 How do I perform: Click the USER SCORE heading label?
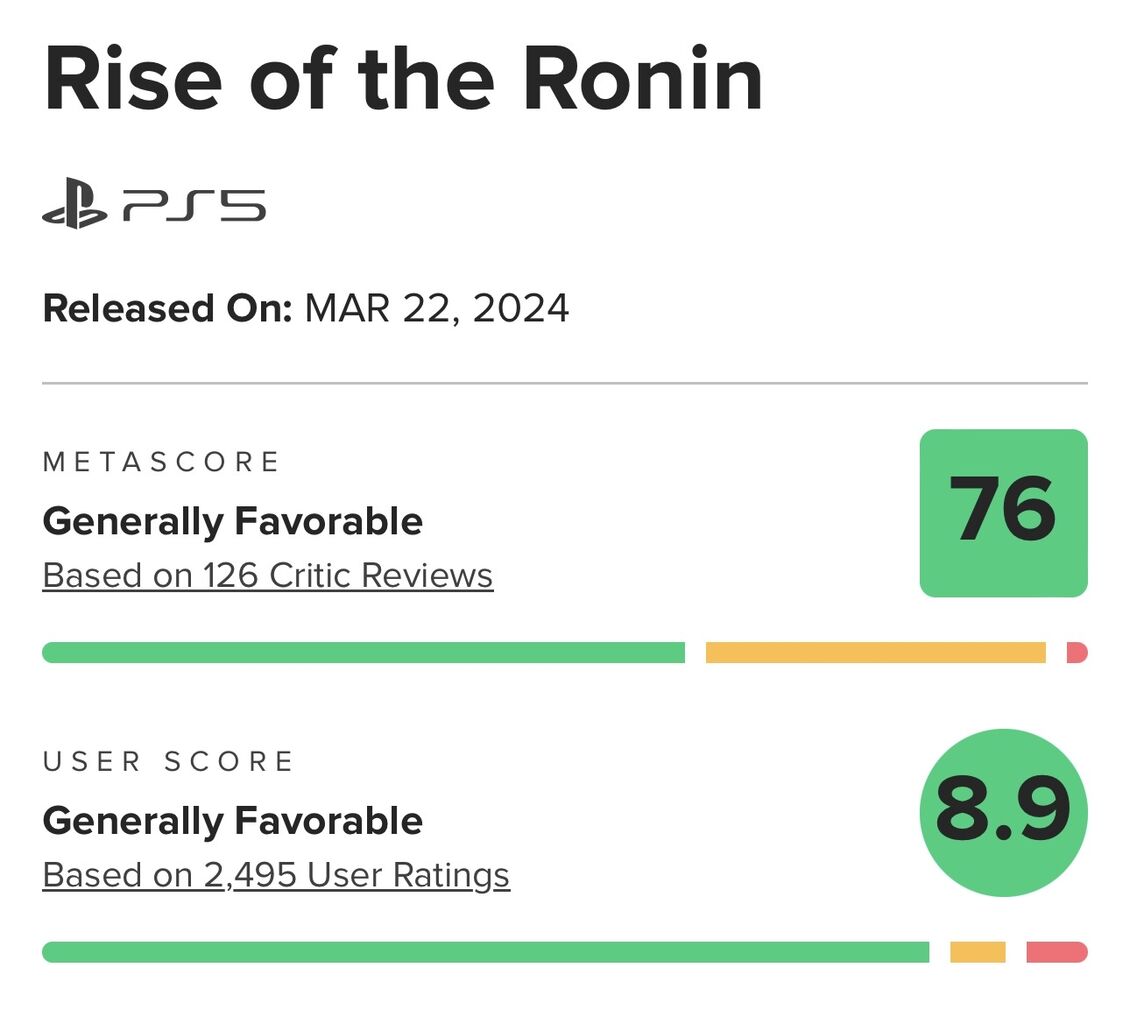click(168, 762)
